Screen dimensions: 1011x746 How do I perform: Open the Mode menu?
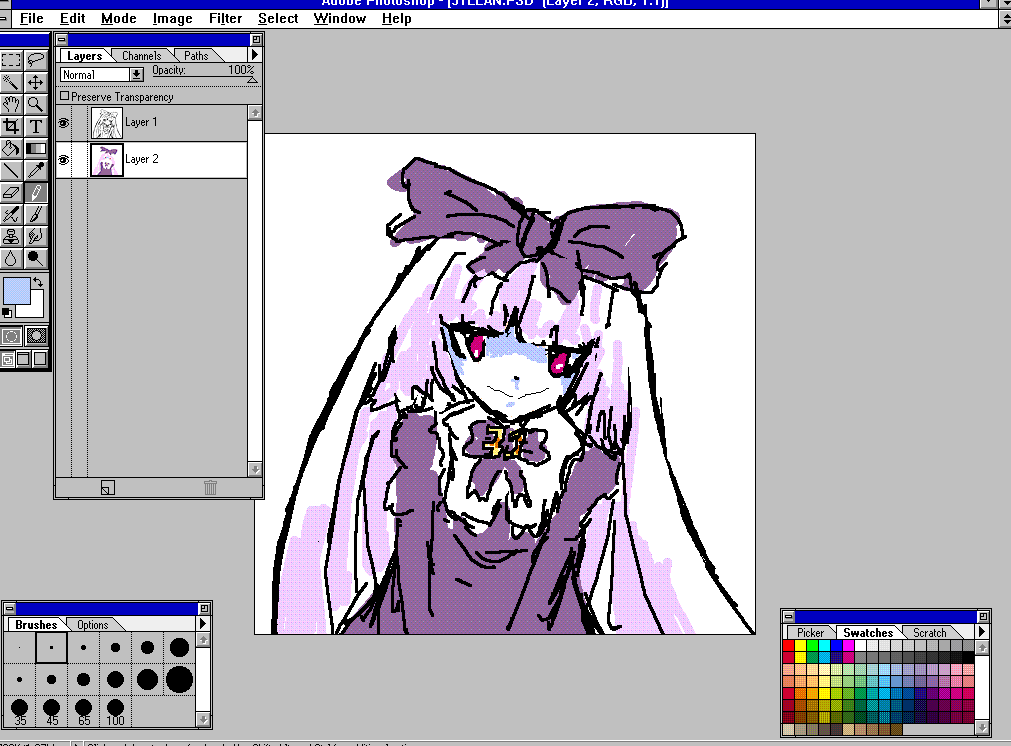coord(119,19)
